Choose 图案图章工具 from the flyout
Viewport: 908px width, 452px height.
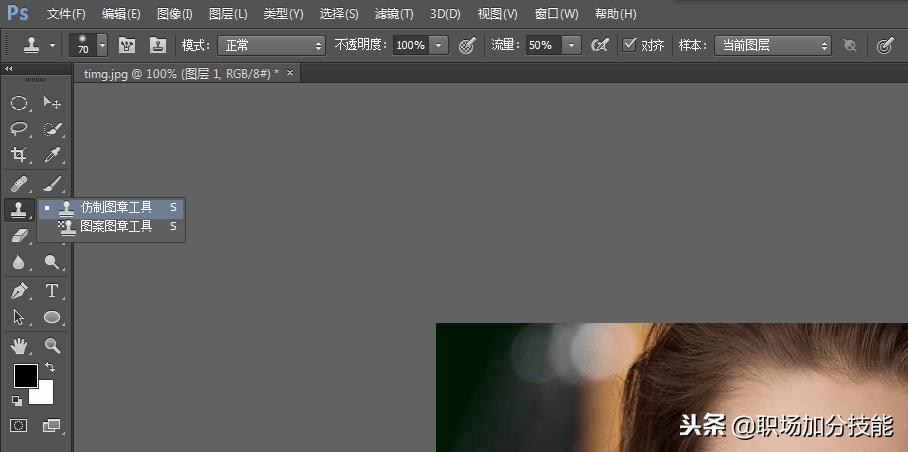point(111,226)
